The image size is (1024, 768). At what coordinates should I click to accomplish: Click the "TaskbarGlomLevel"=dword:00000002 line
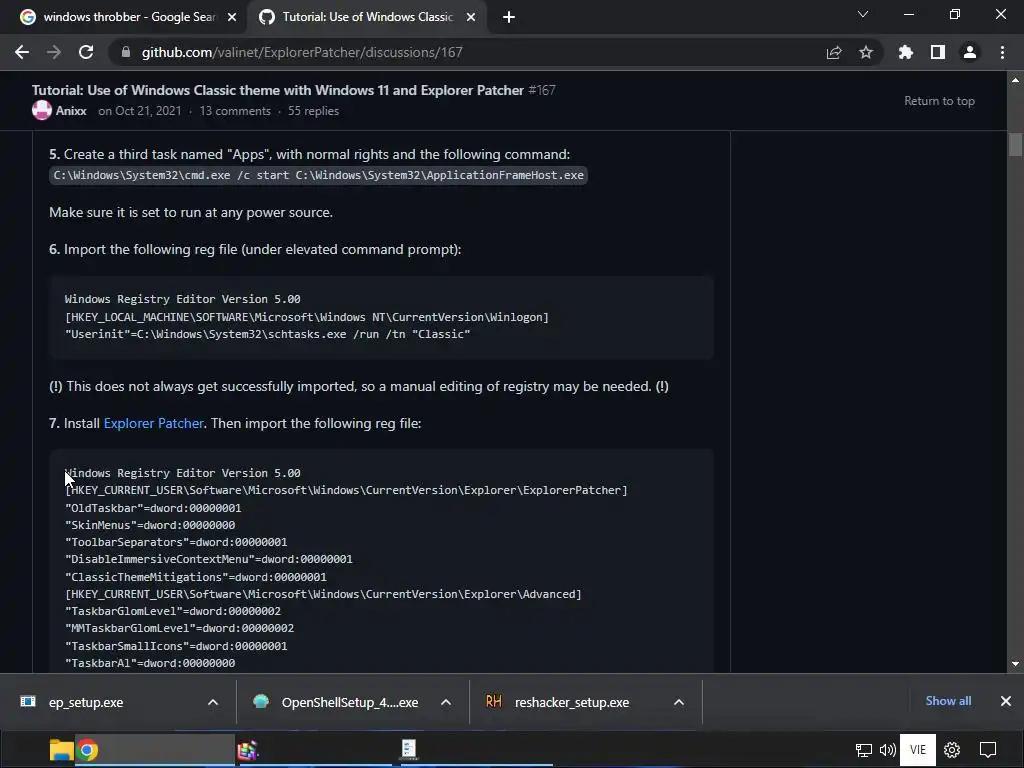tap(172, 611)
